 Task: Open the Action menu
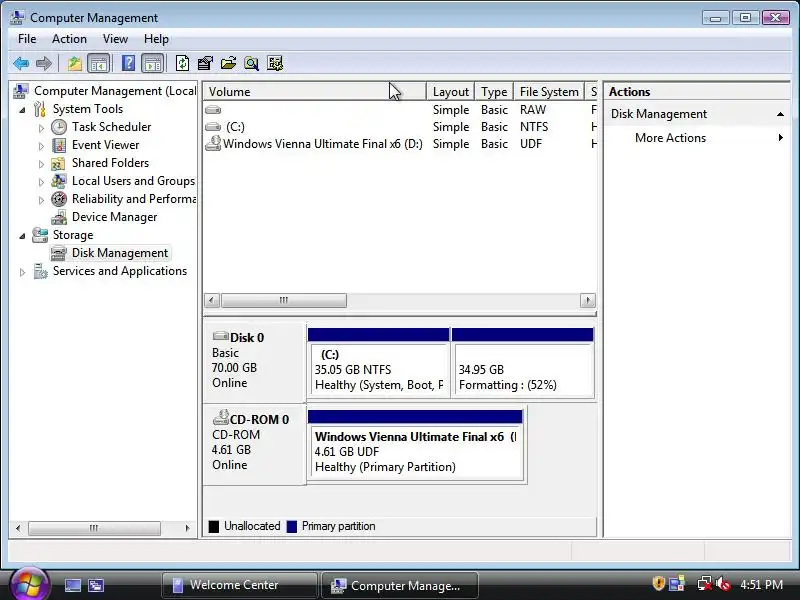[x=69, y=39]
